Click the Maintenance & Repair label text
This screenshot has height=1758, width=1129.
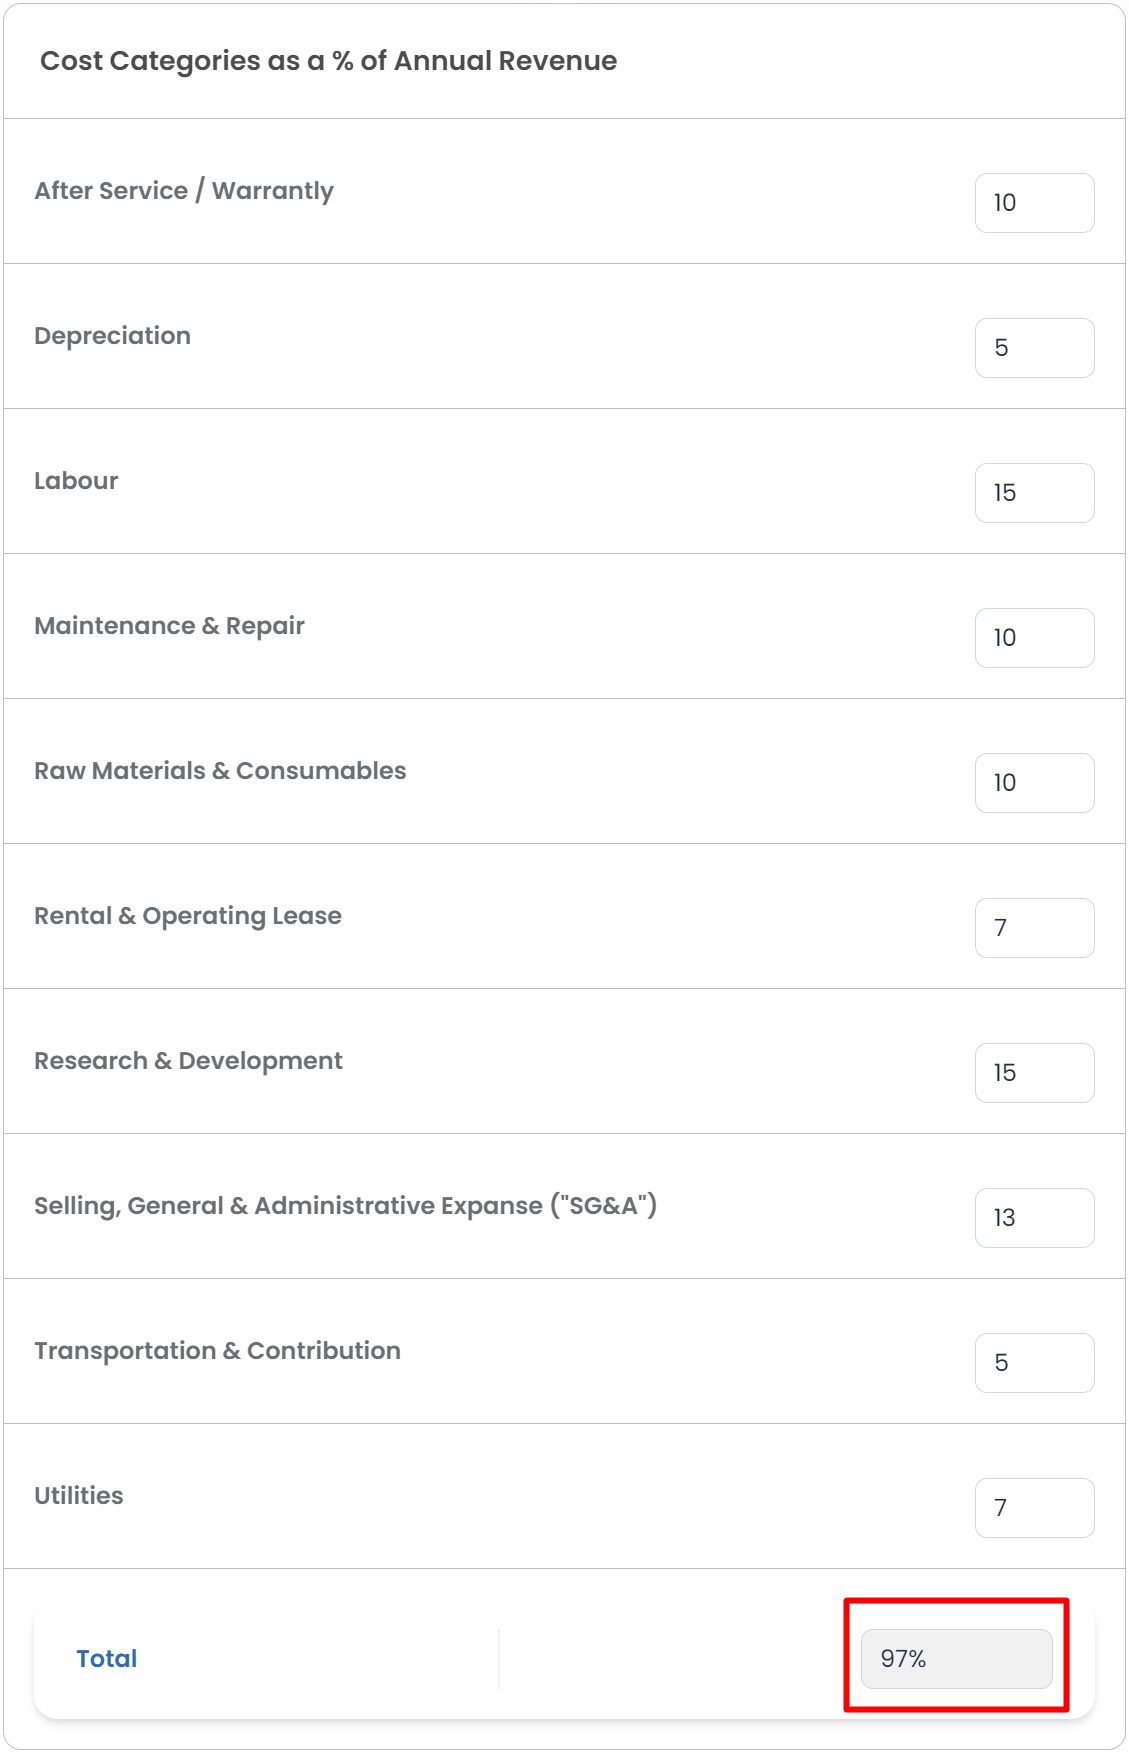coord(169,626)
